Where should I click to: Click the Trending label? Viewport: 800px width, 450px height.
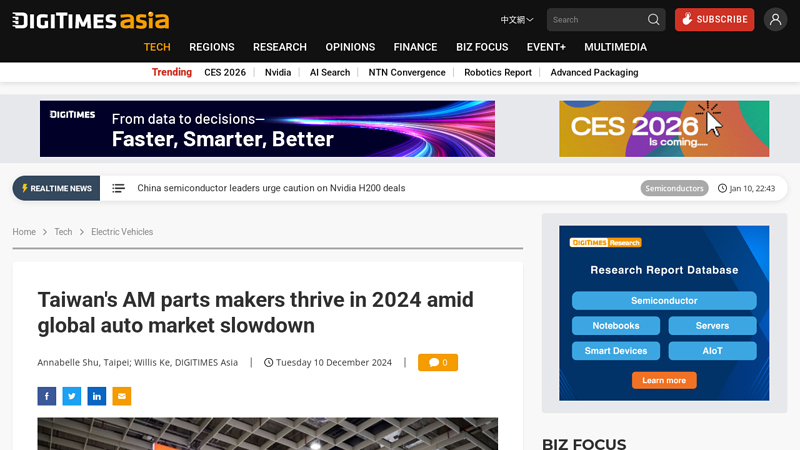pos(171,72)
